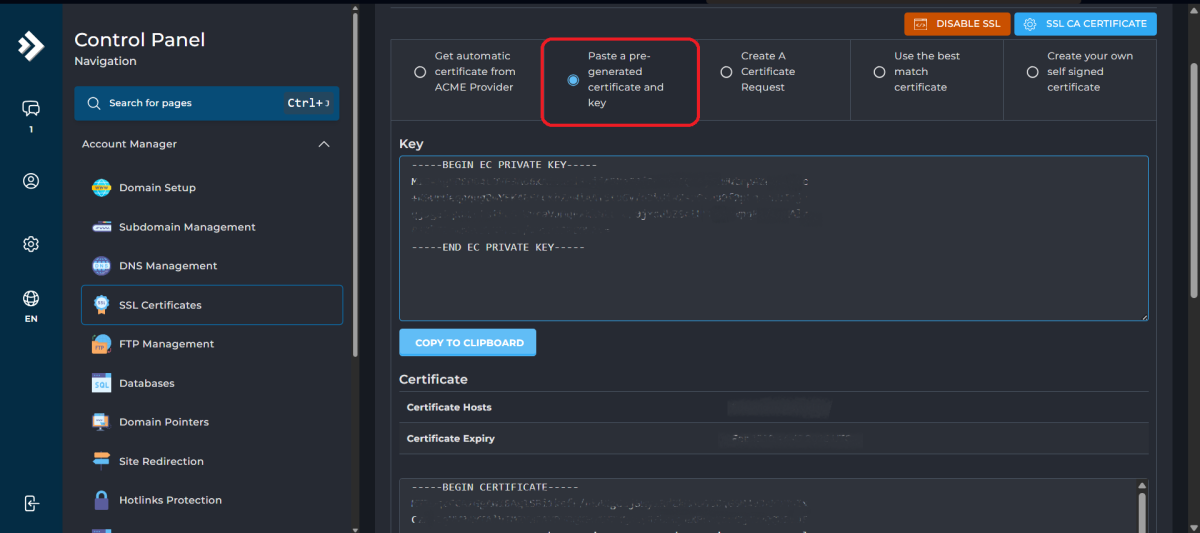
Task: Click the logout icon at bottom left
Action: [x=31, y=503]
